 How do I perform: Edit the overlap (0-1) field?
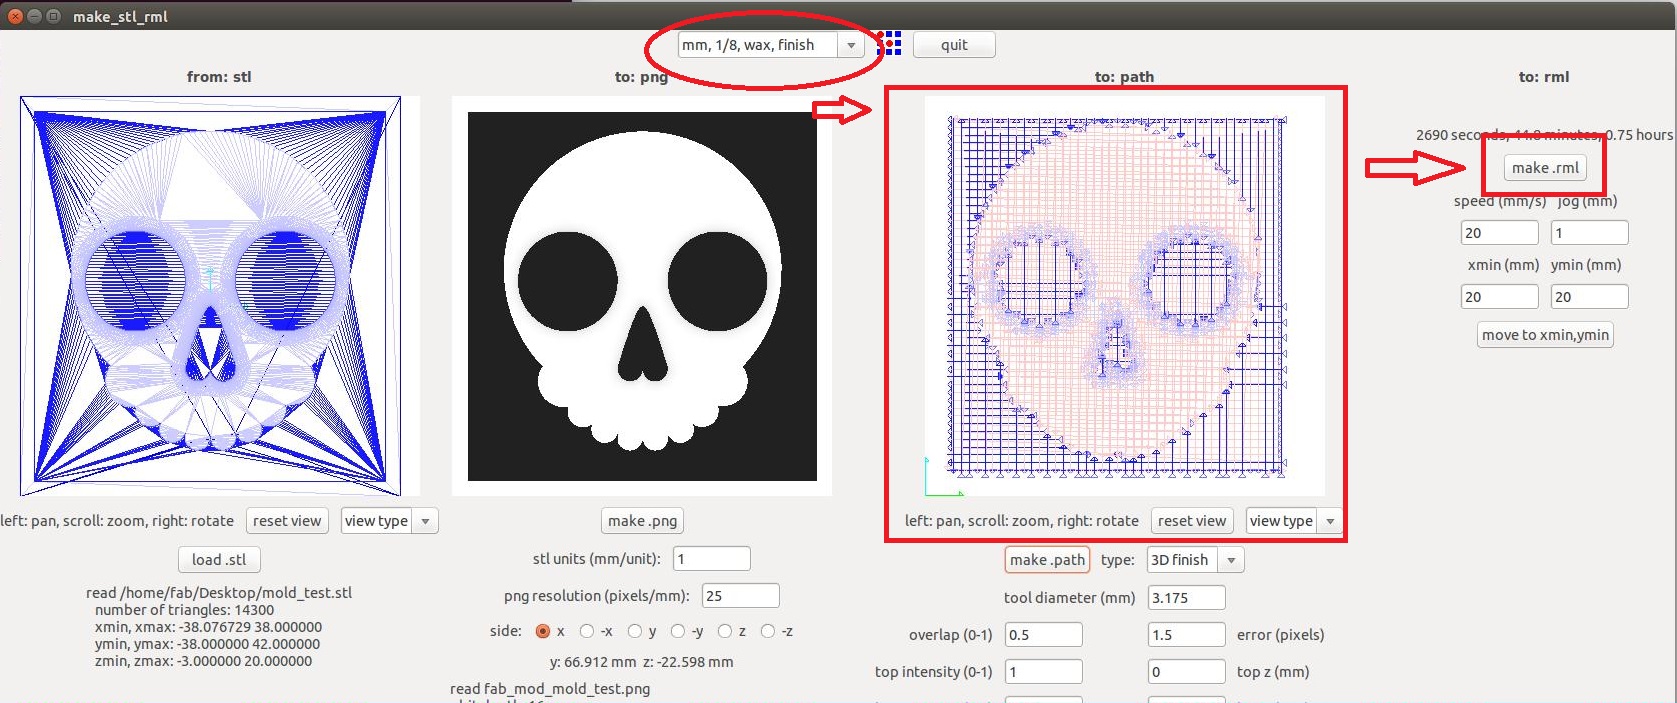coord(1043,635)
